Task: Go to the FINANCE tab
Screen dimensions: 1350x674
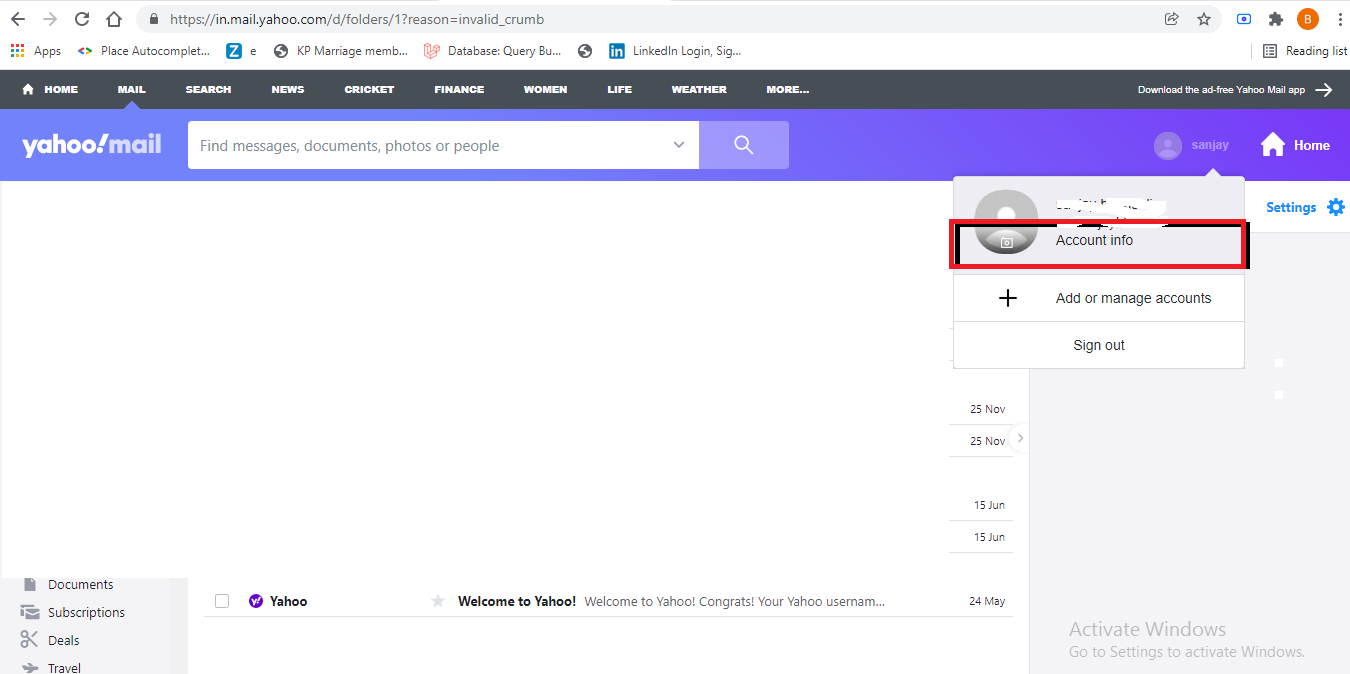Action: tap(459, 89)
